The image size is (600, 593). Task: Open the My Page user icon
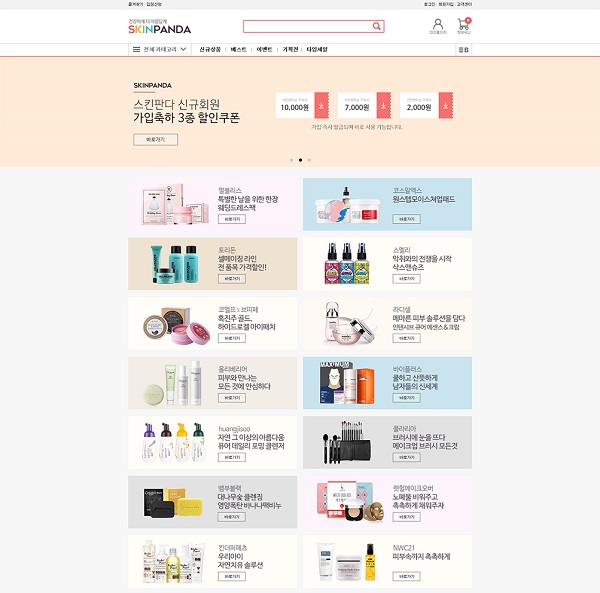click(438, 26)
